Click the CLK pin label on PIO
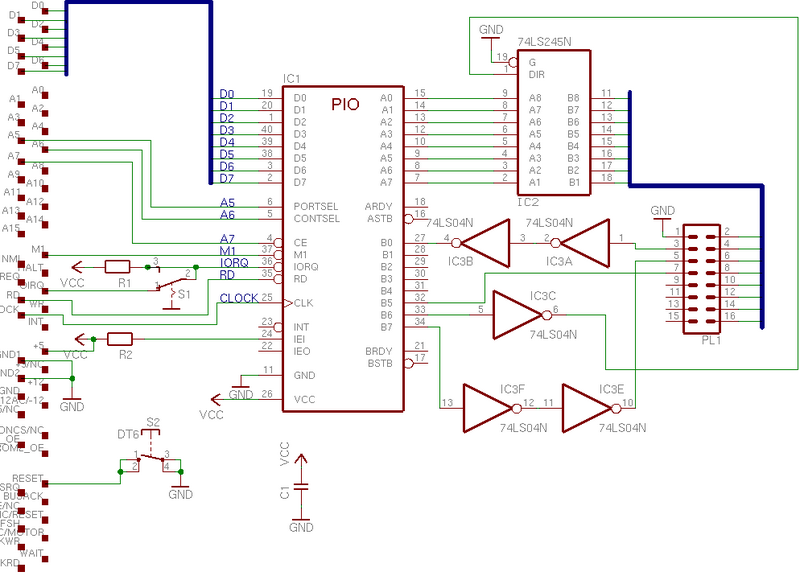 [304, 303]
